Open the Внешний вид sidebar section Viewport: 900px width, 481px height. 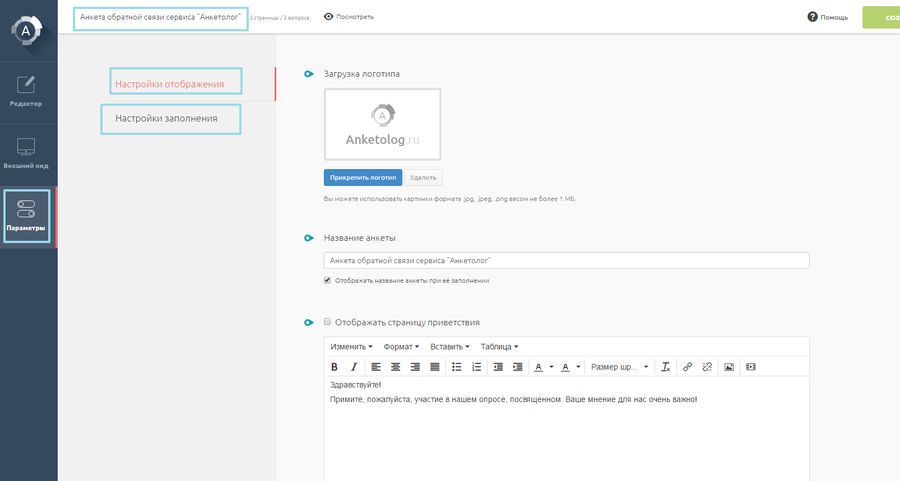(26, 154)
